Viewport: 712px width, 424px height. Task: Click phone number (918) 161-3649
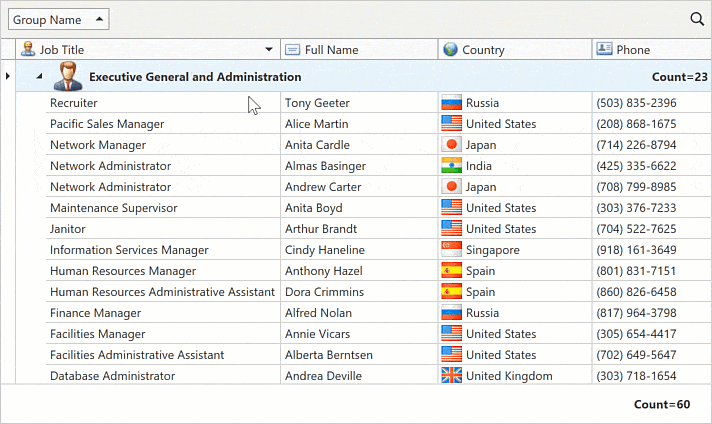[636, 250]
